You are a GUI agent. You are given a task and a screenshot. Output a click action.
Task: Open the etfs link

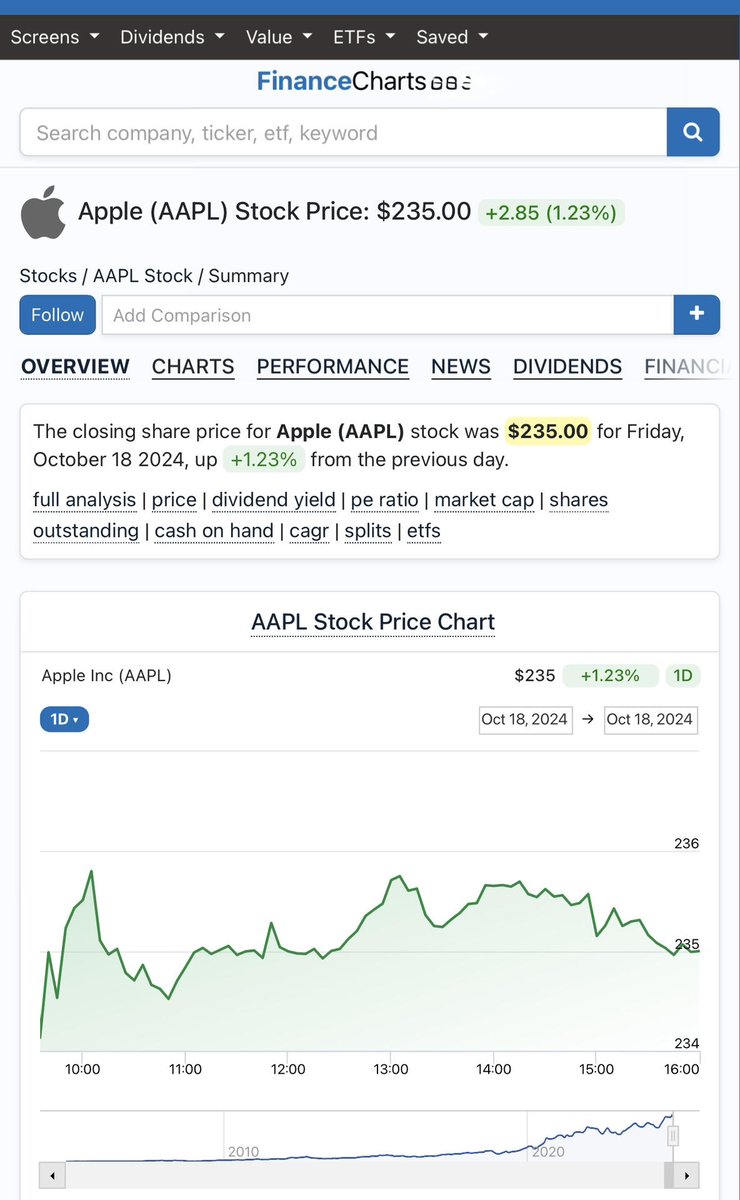click(x=424, y=531)
